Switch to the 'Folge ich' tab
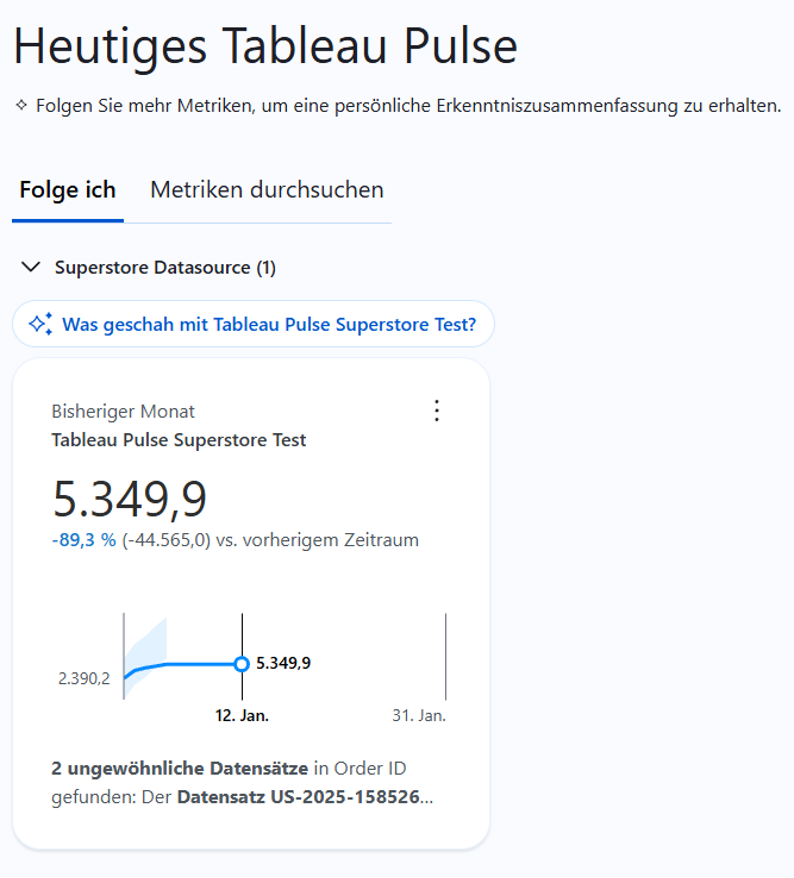 coord(67,190)
